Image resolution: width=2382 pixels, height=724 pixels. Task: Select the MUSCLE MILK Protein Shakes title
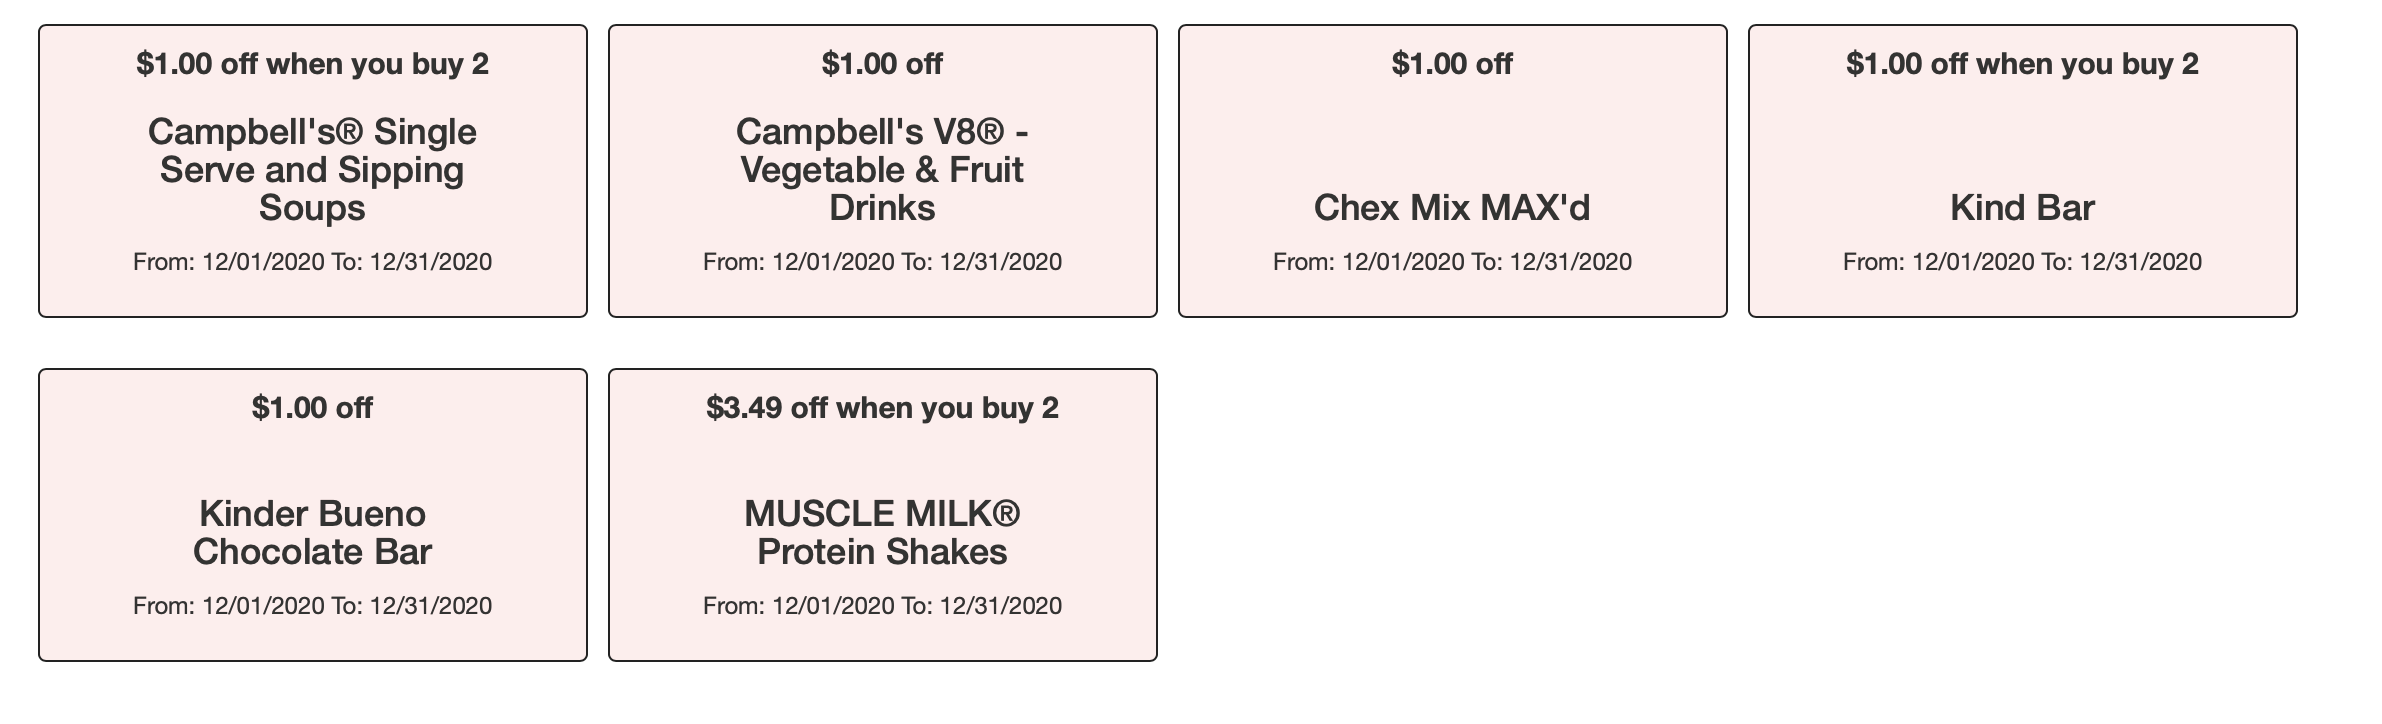(x=882, y=533)
